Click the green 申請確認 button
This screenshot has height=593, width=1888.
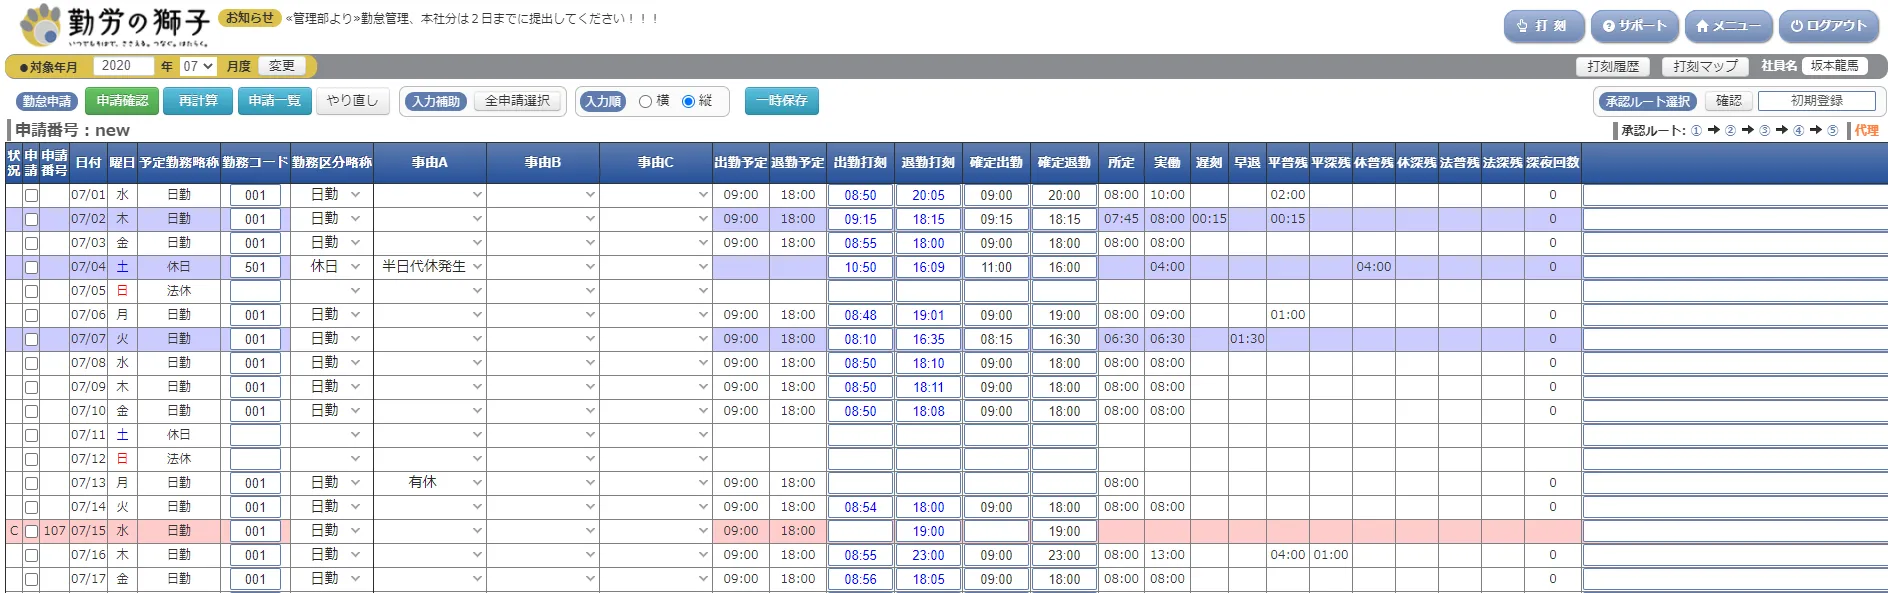(122, 101)
